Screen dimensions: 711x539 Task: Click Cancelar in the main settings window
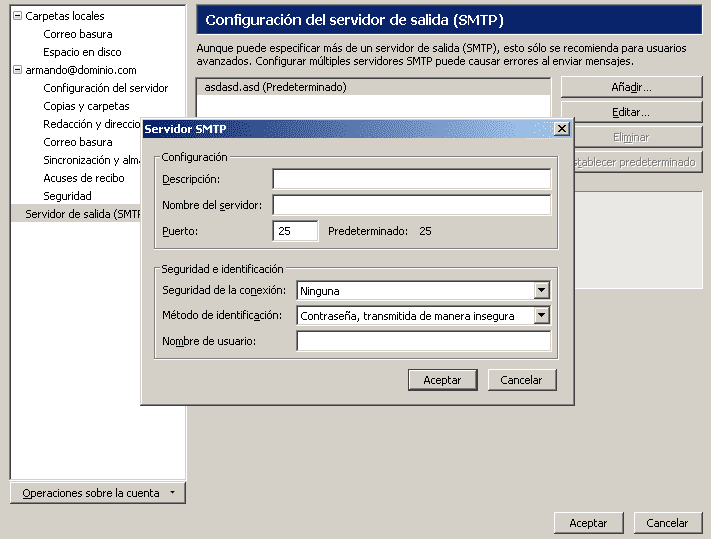667,523
